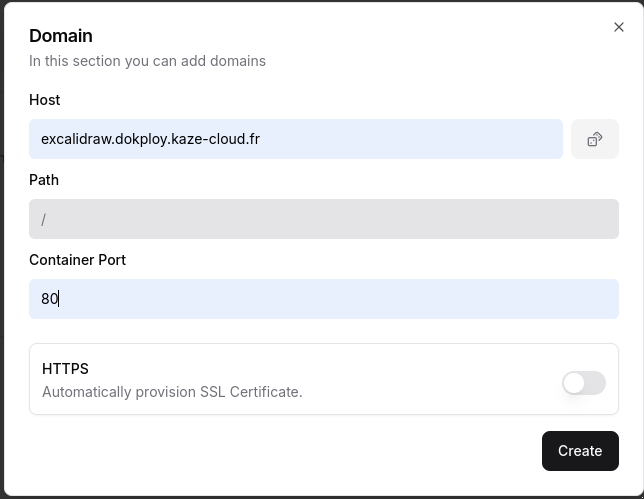Click blank area right of Host text
Image resolution: width=644 pixels, height=499 pixels.
coord(420,139)
